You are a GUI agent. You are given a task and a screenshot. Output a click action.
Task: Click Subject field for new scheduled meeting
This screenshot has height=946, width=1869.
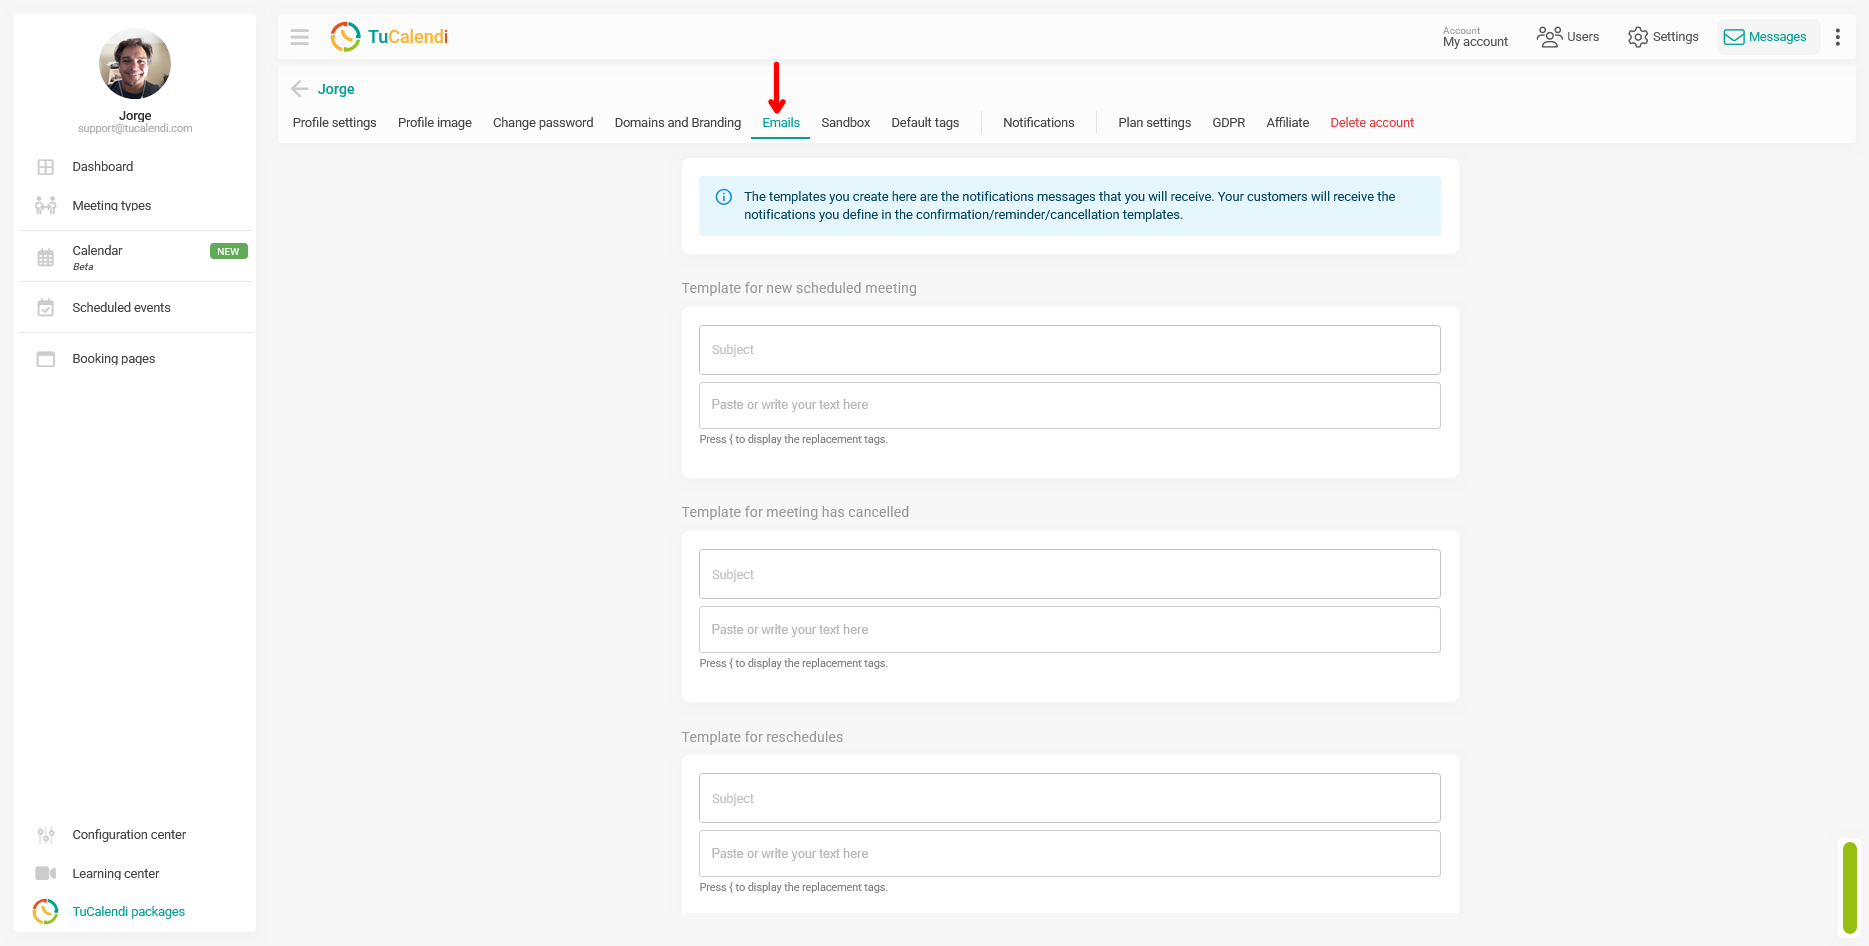1070,350
